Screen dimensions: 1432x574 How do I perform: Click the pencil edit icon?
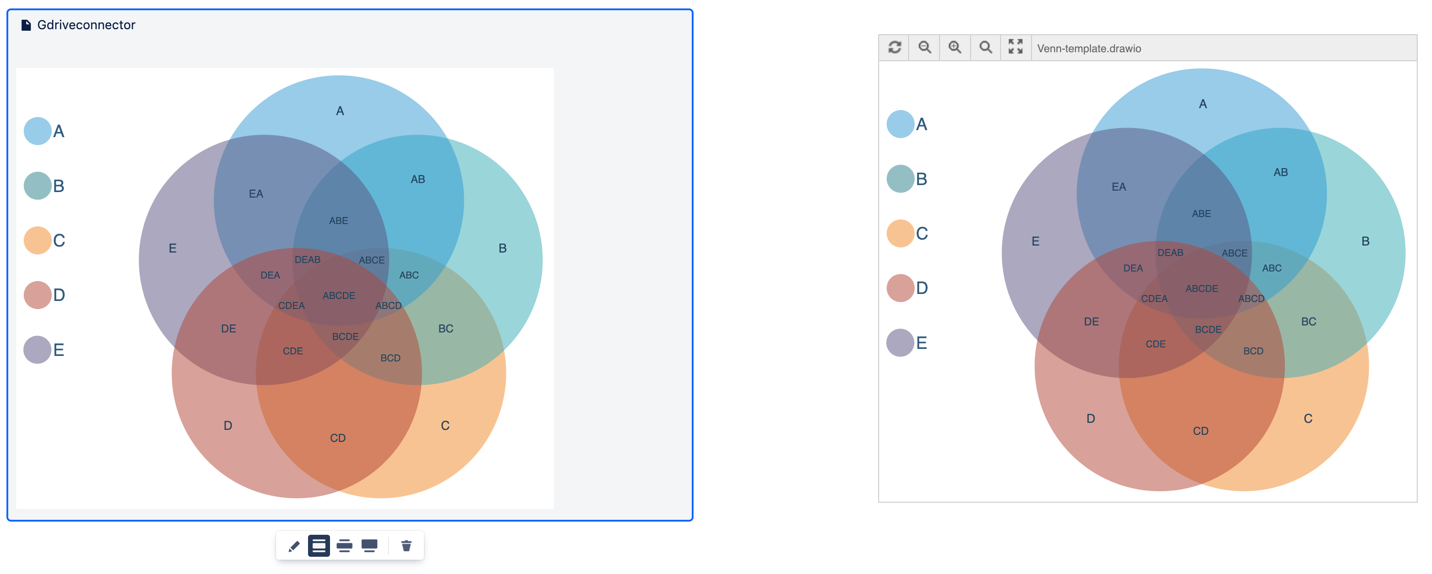tap(294, 546)
